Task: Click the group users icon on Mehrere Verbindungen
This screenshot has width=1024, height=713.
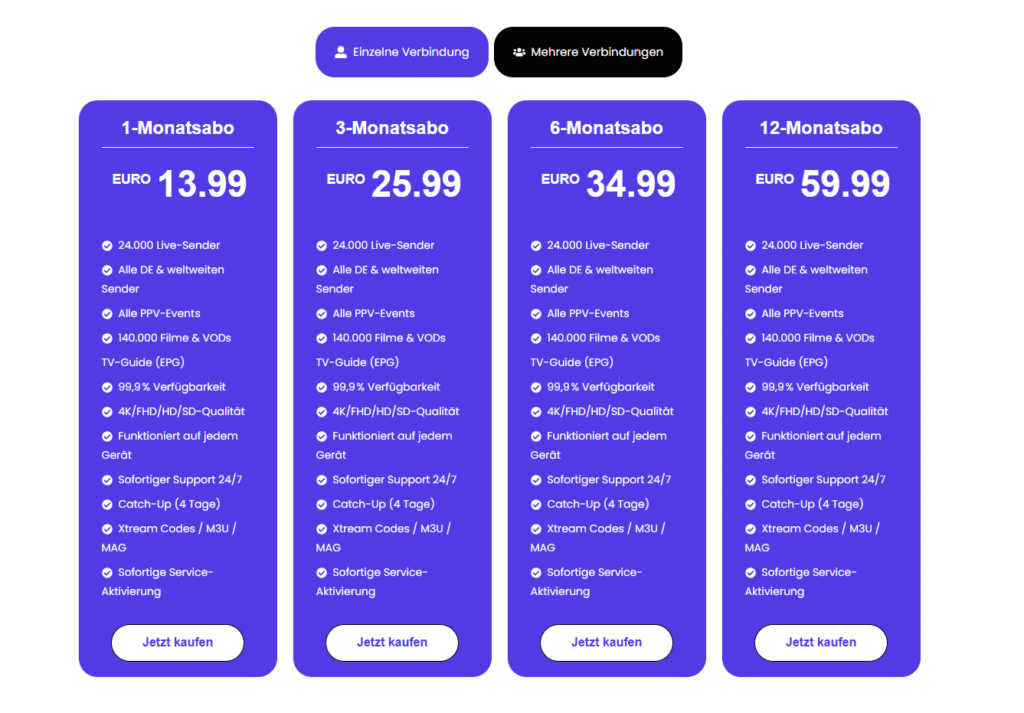Action: pos(519,52)
